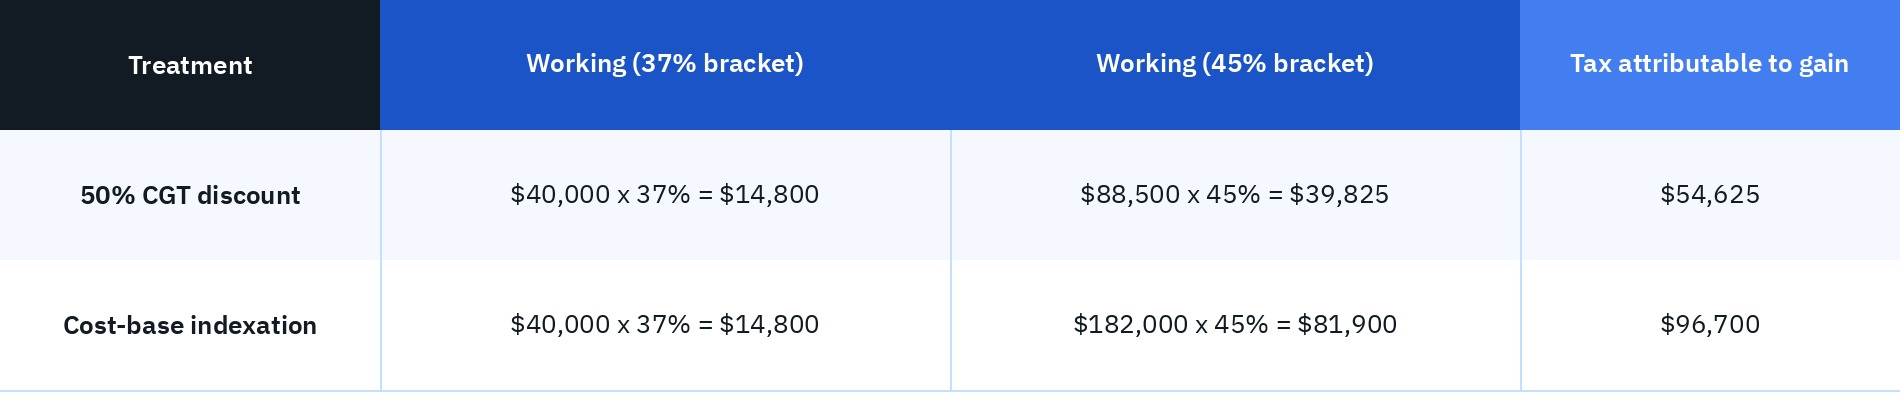Select the Working (37% bracket) header

665,65
